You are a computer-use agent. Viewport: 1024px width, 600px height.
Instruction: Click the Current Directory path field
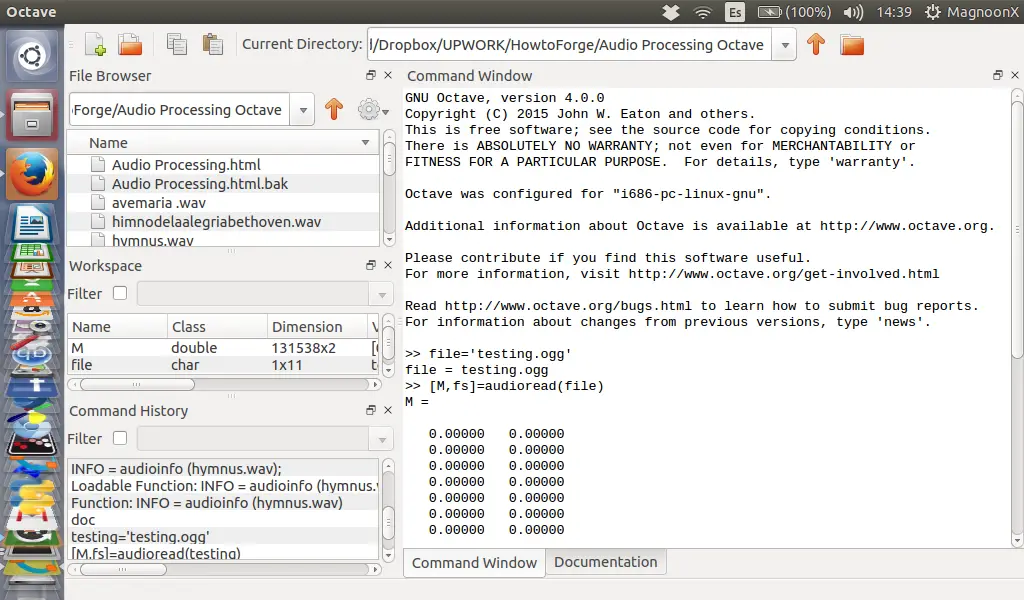coord(569,44)
